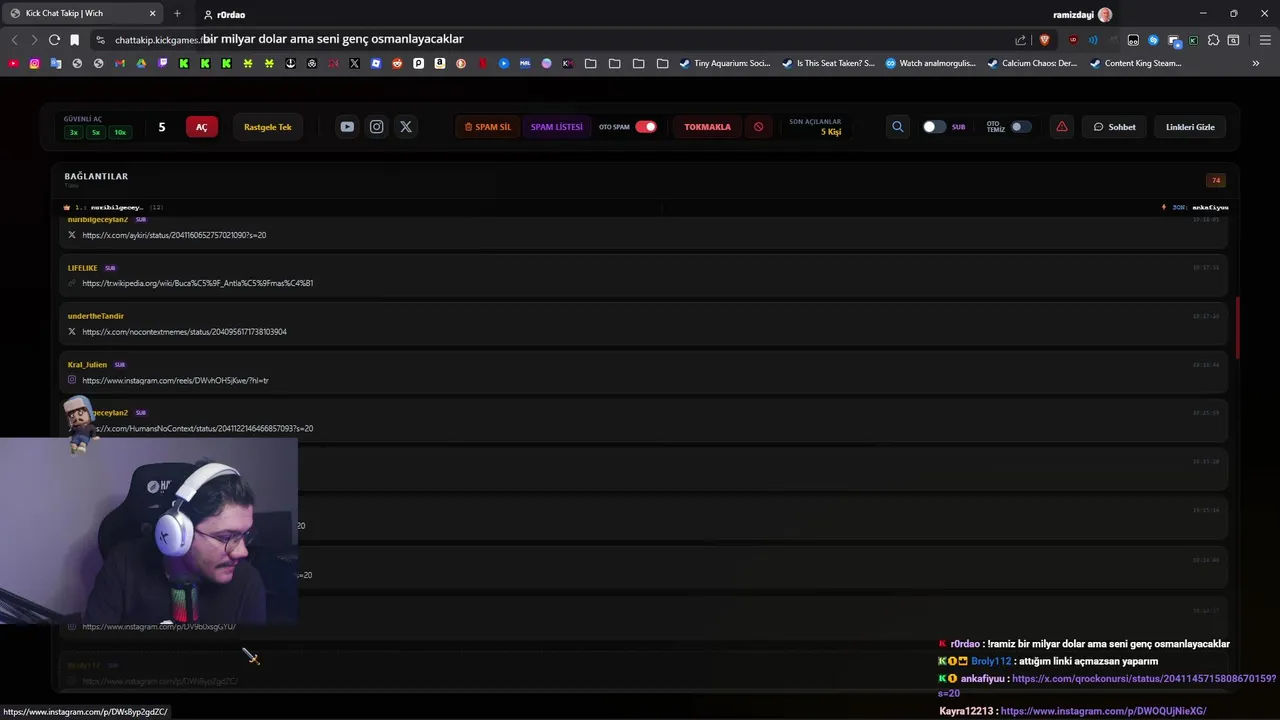The height and width of the screenshot is (720, 1280).
Task: Click the search magnifier icon
Action: (897, 127)
